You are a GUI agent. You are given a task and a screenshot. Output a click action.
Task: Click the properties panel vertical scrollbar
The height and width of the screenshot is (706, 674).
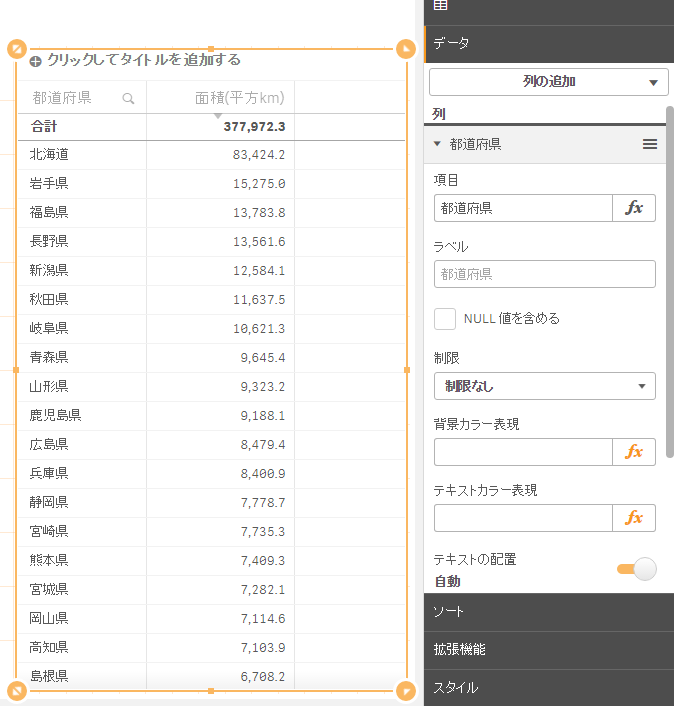click(x=670, y=282)
